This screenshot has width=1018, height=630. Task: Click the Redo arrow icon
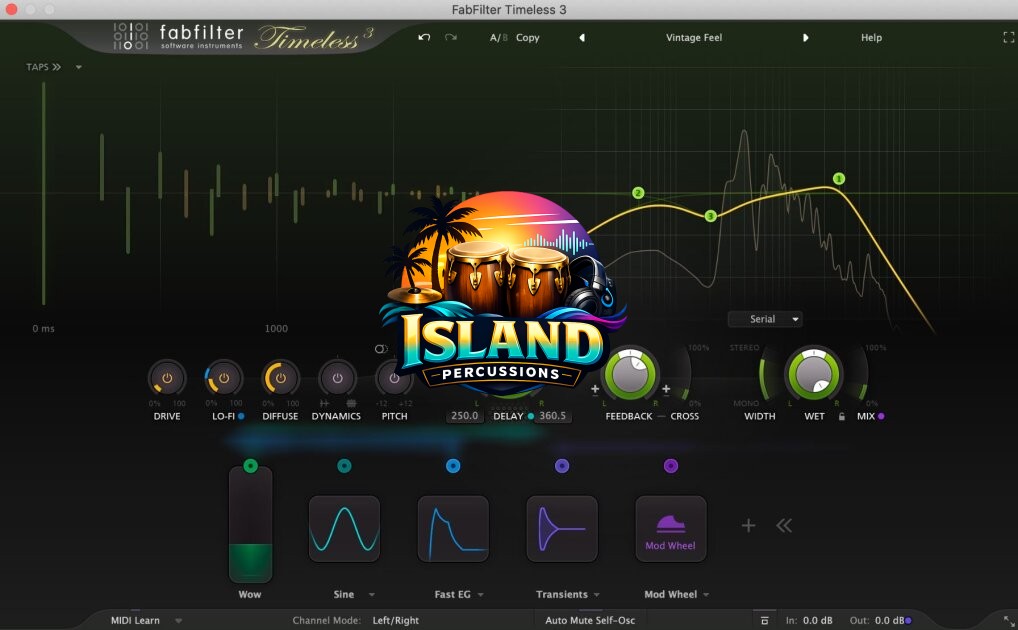coord(451,38)
